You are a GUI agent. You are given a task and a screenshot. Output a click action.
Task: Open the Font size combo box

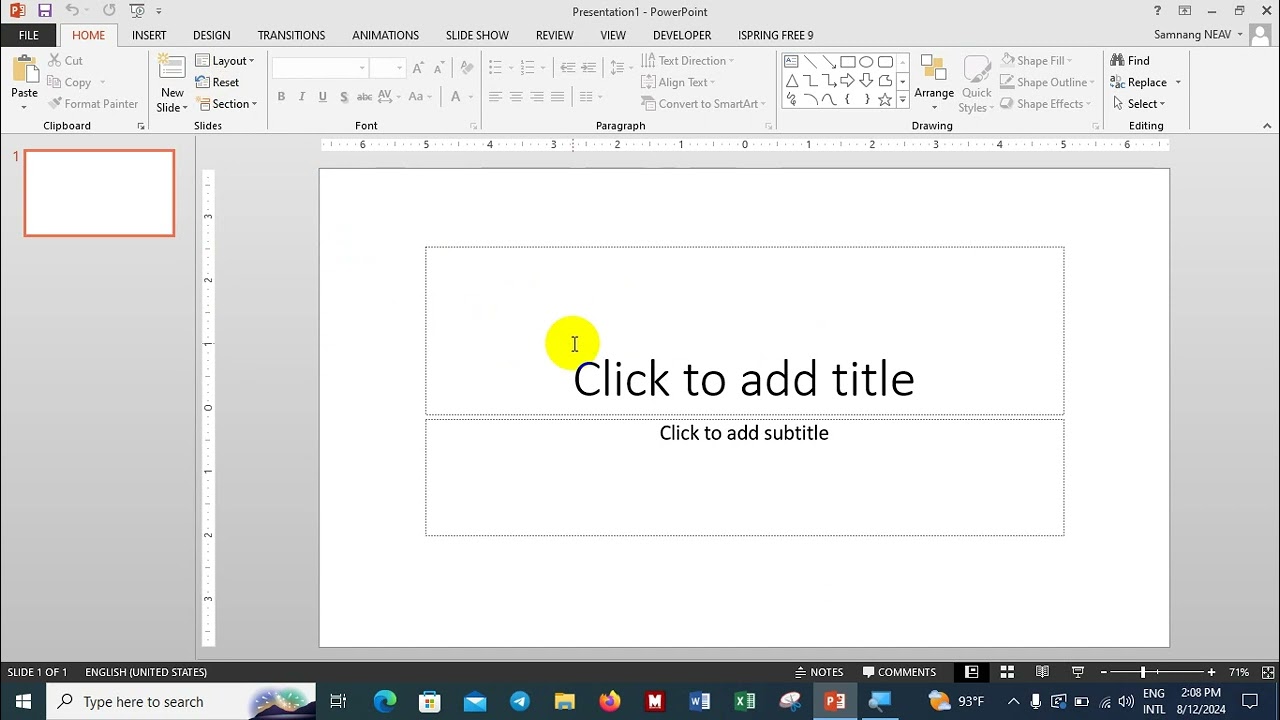pos(387,68)
